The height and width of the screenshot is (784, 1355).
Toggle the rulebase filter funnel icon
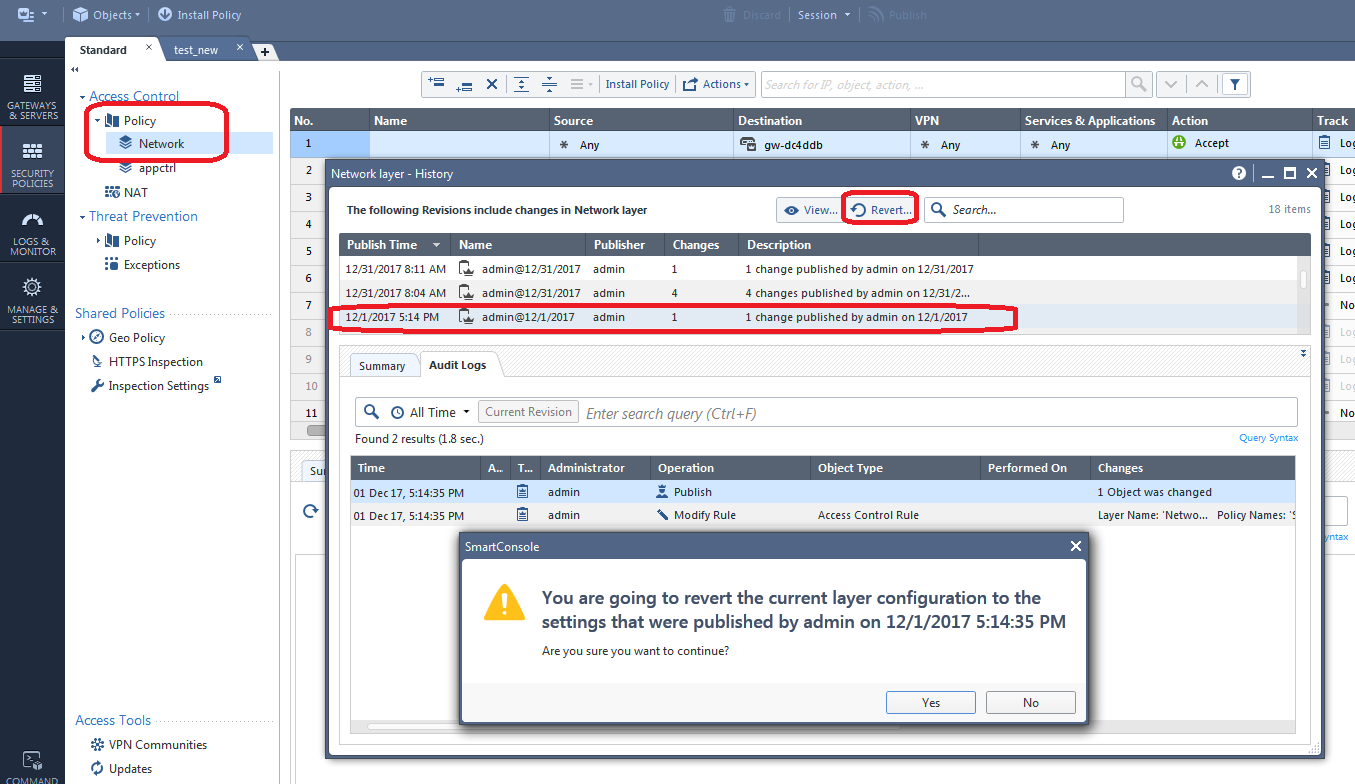click(1236, 84)
